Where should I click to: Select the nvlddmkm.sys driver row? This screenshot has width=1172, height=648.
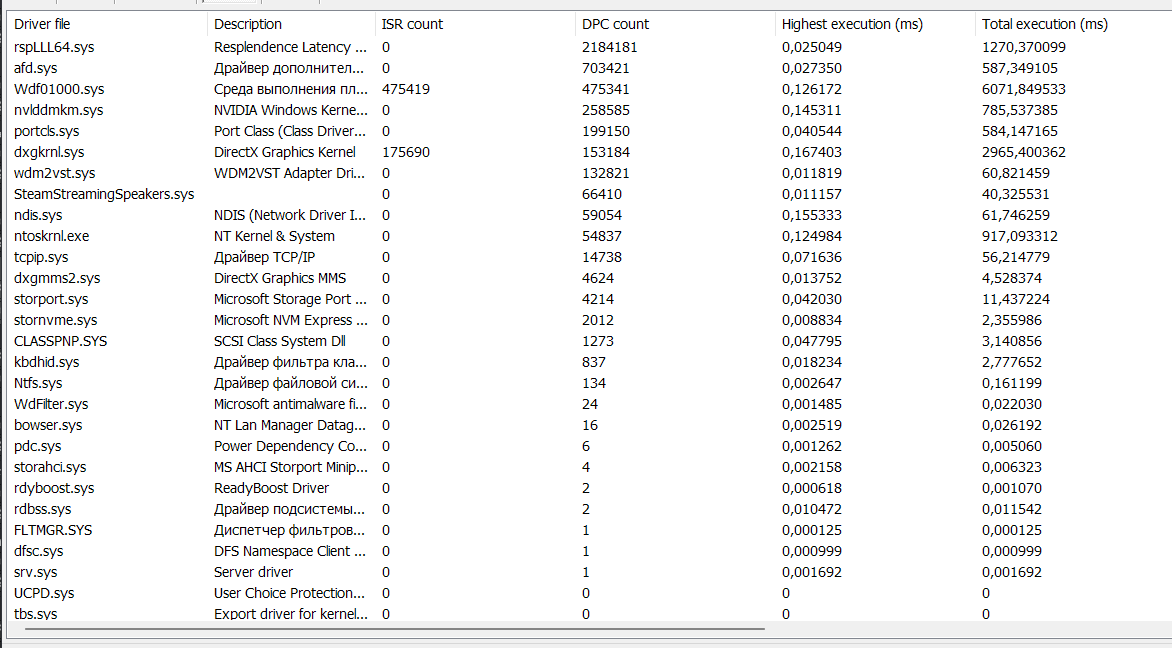point(590,110)
